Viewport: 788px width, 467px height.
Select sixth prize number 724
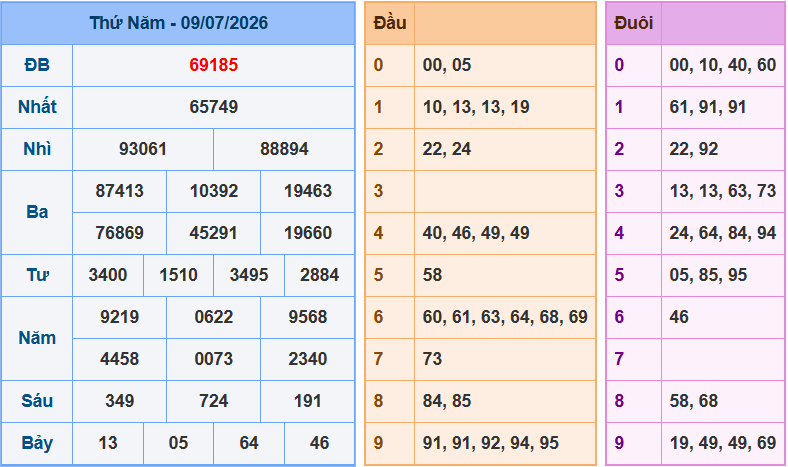click(214, 401)
